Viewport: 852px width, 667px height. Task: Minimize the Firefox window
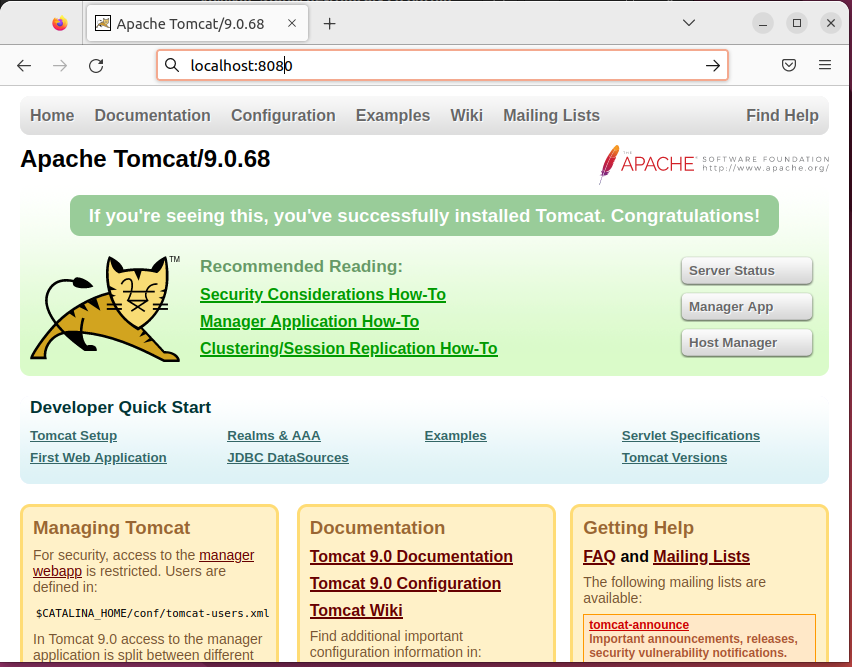(x=763, y=23)
